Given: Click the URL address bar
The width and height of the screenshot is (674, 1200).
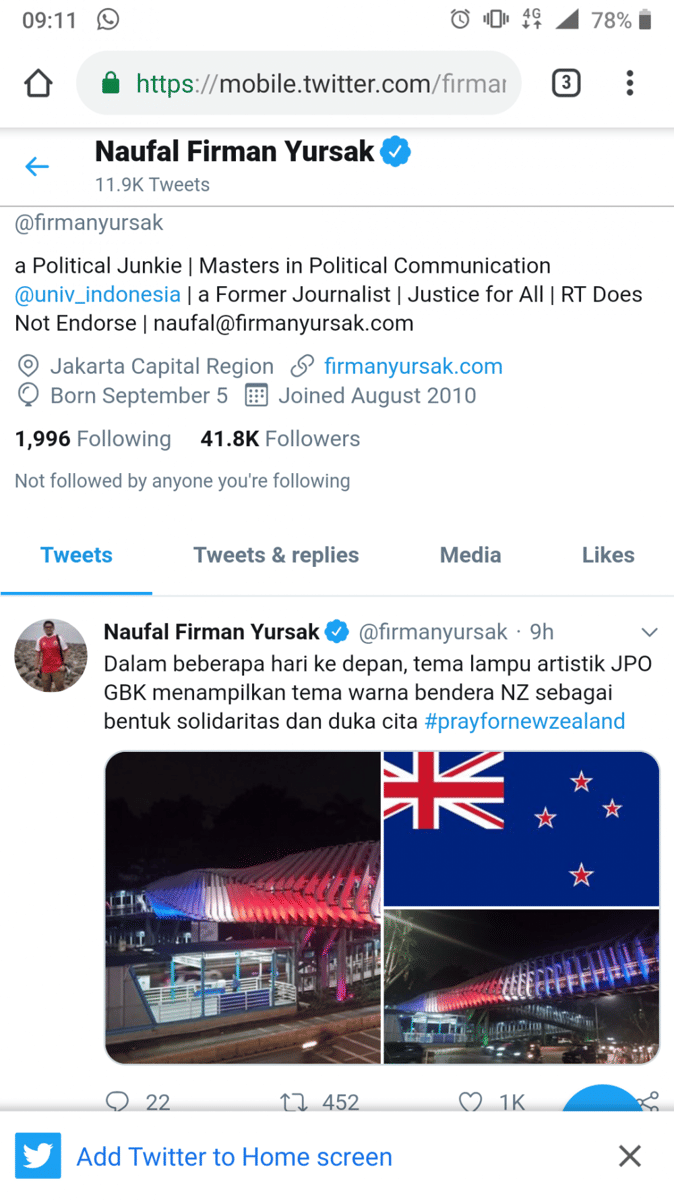Looking at the screenshot, I should pyautogui.click(x=300, y=83).
